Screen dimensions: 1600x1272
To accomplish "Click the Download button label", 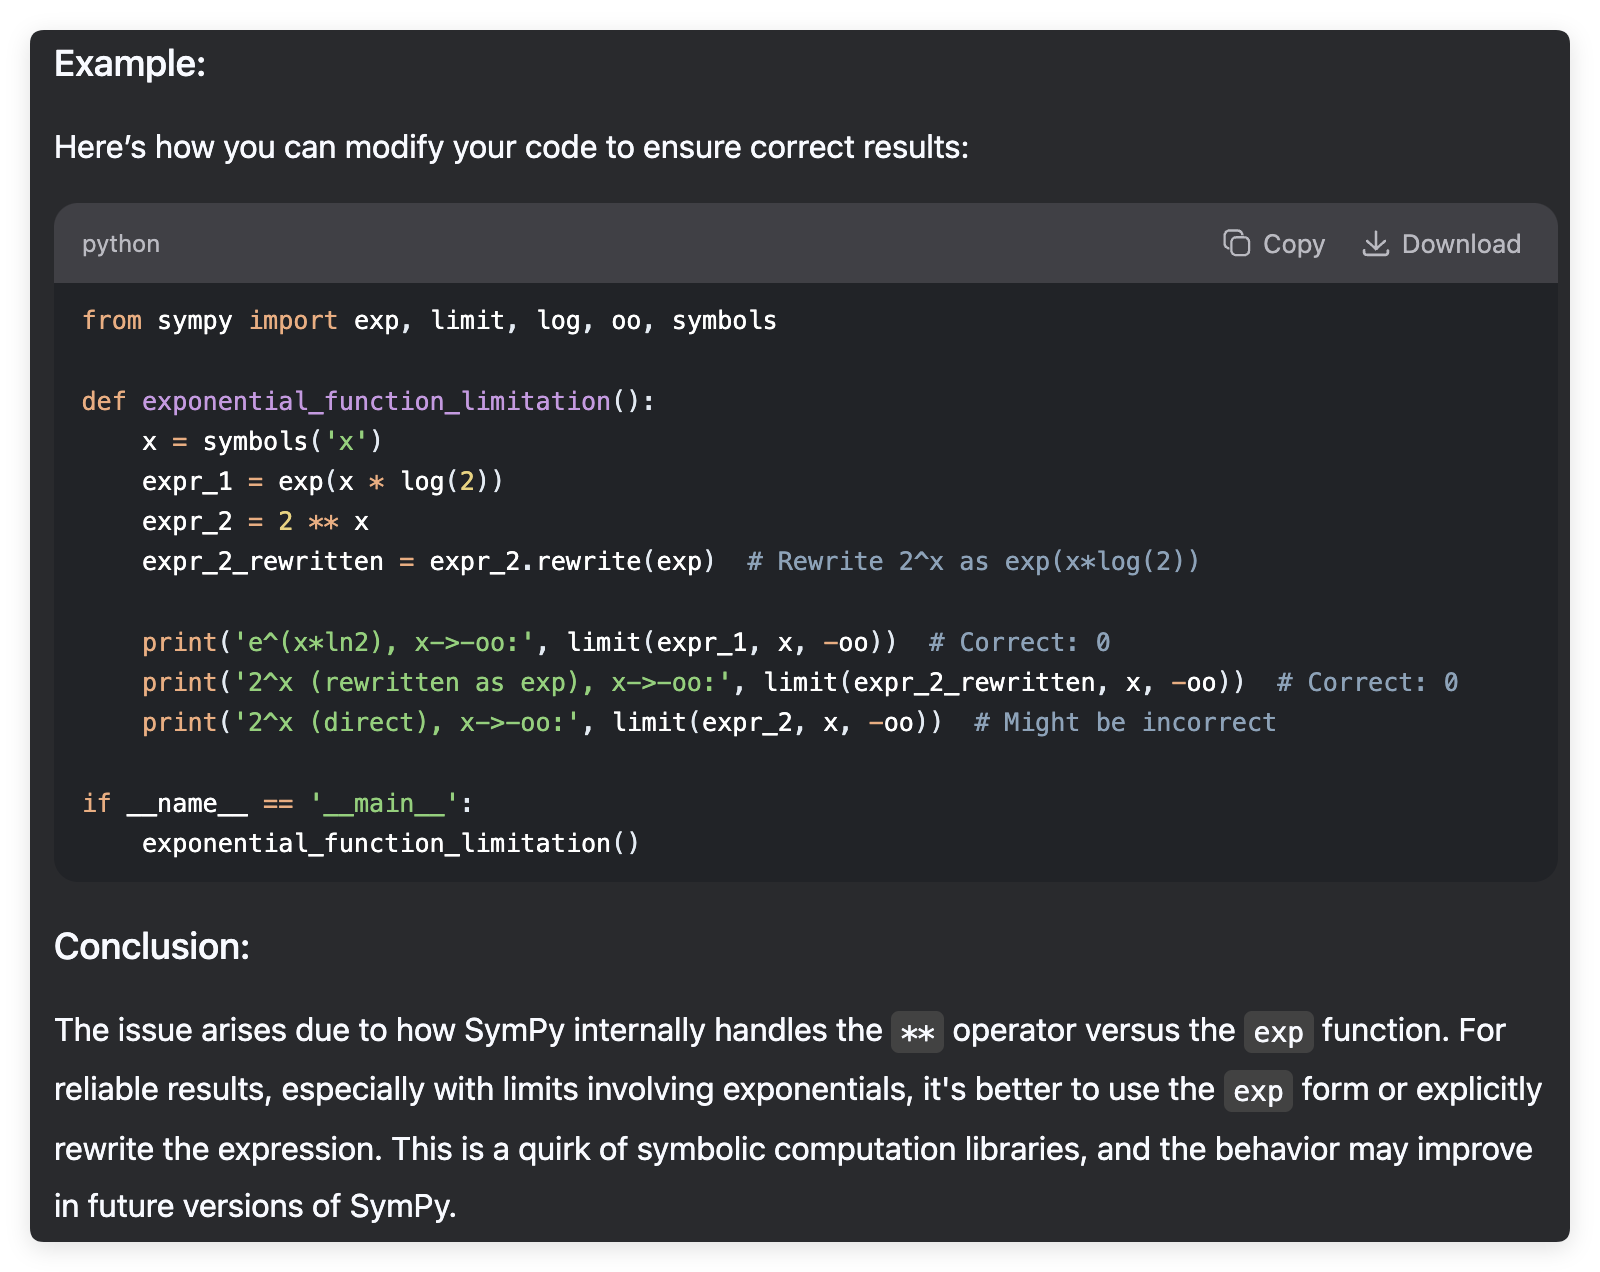I will [1461, 244].
